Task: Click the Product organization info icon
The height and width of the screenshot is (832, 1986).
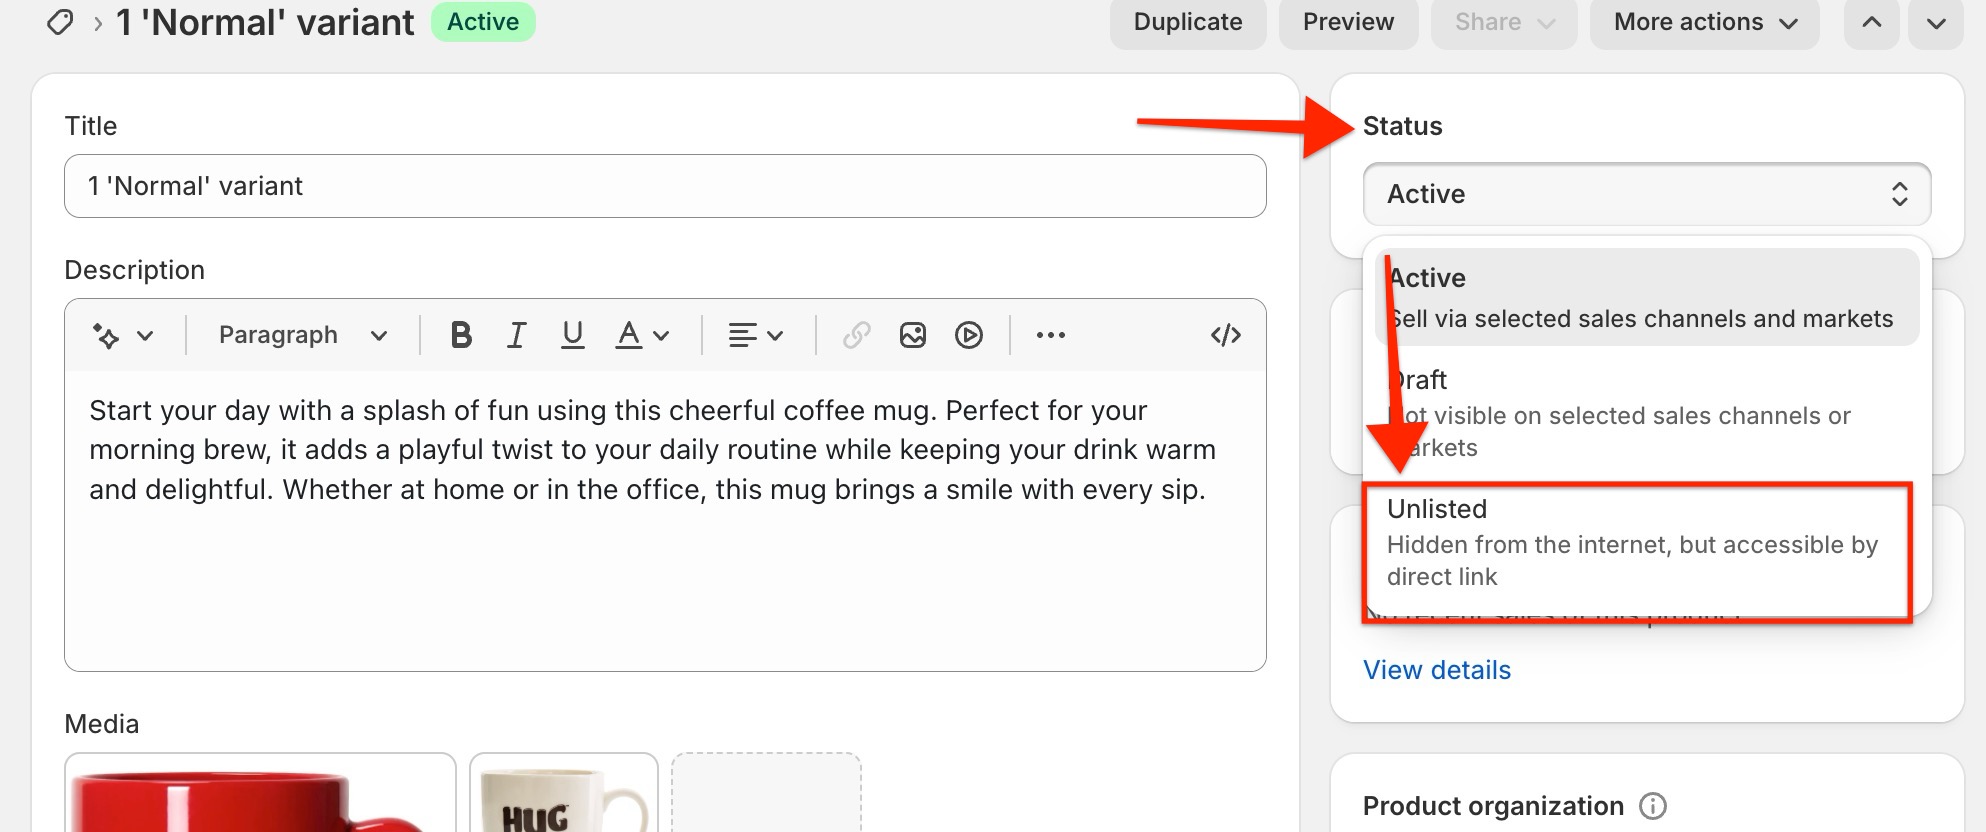Action: (1653, 806)
